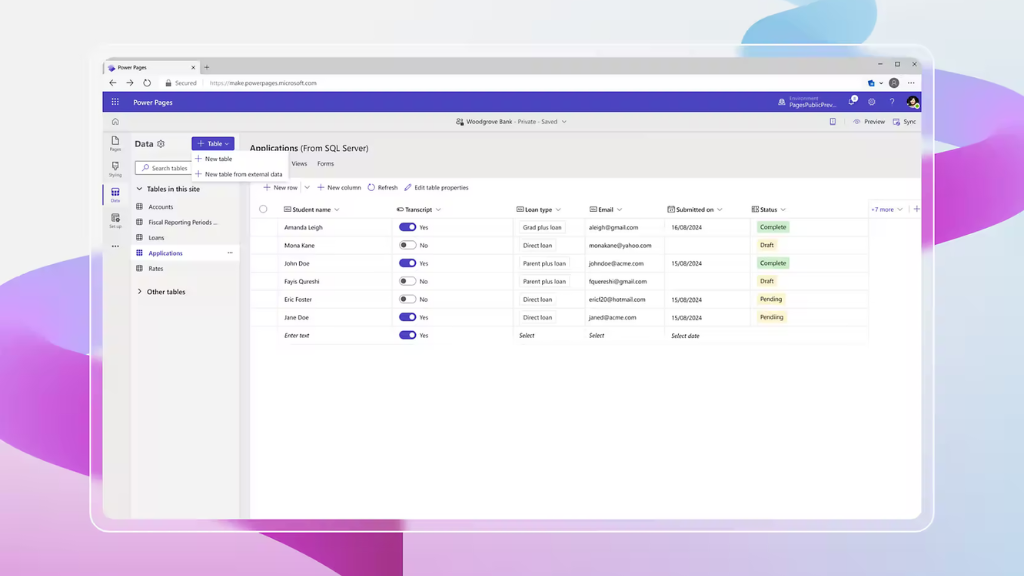The height and width of the screenshot is (576, 1024).
Task: Go to the Home icon
Action: [115, 121]
